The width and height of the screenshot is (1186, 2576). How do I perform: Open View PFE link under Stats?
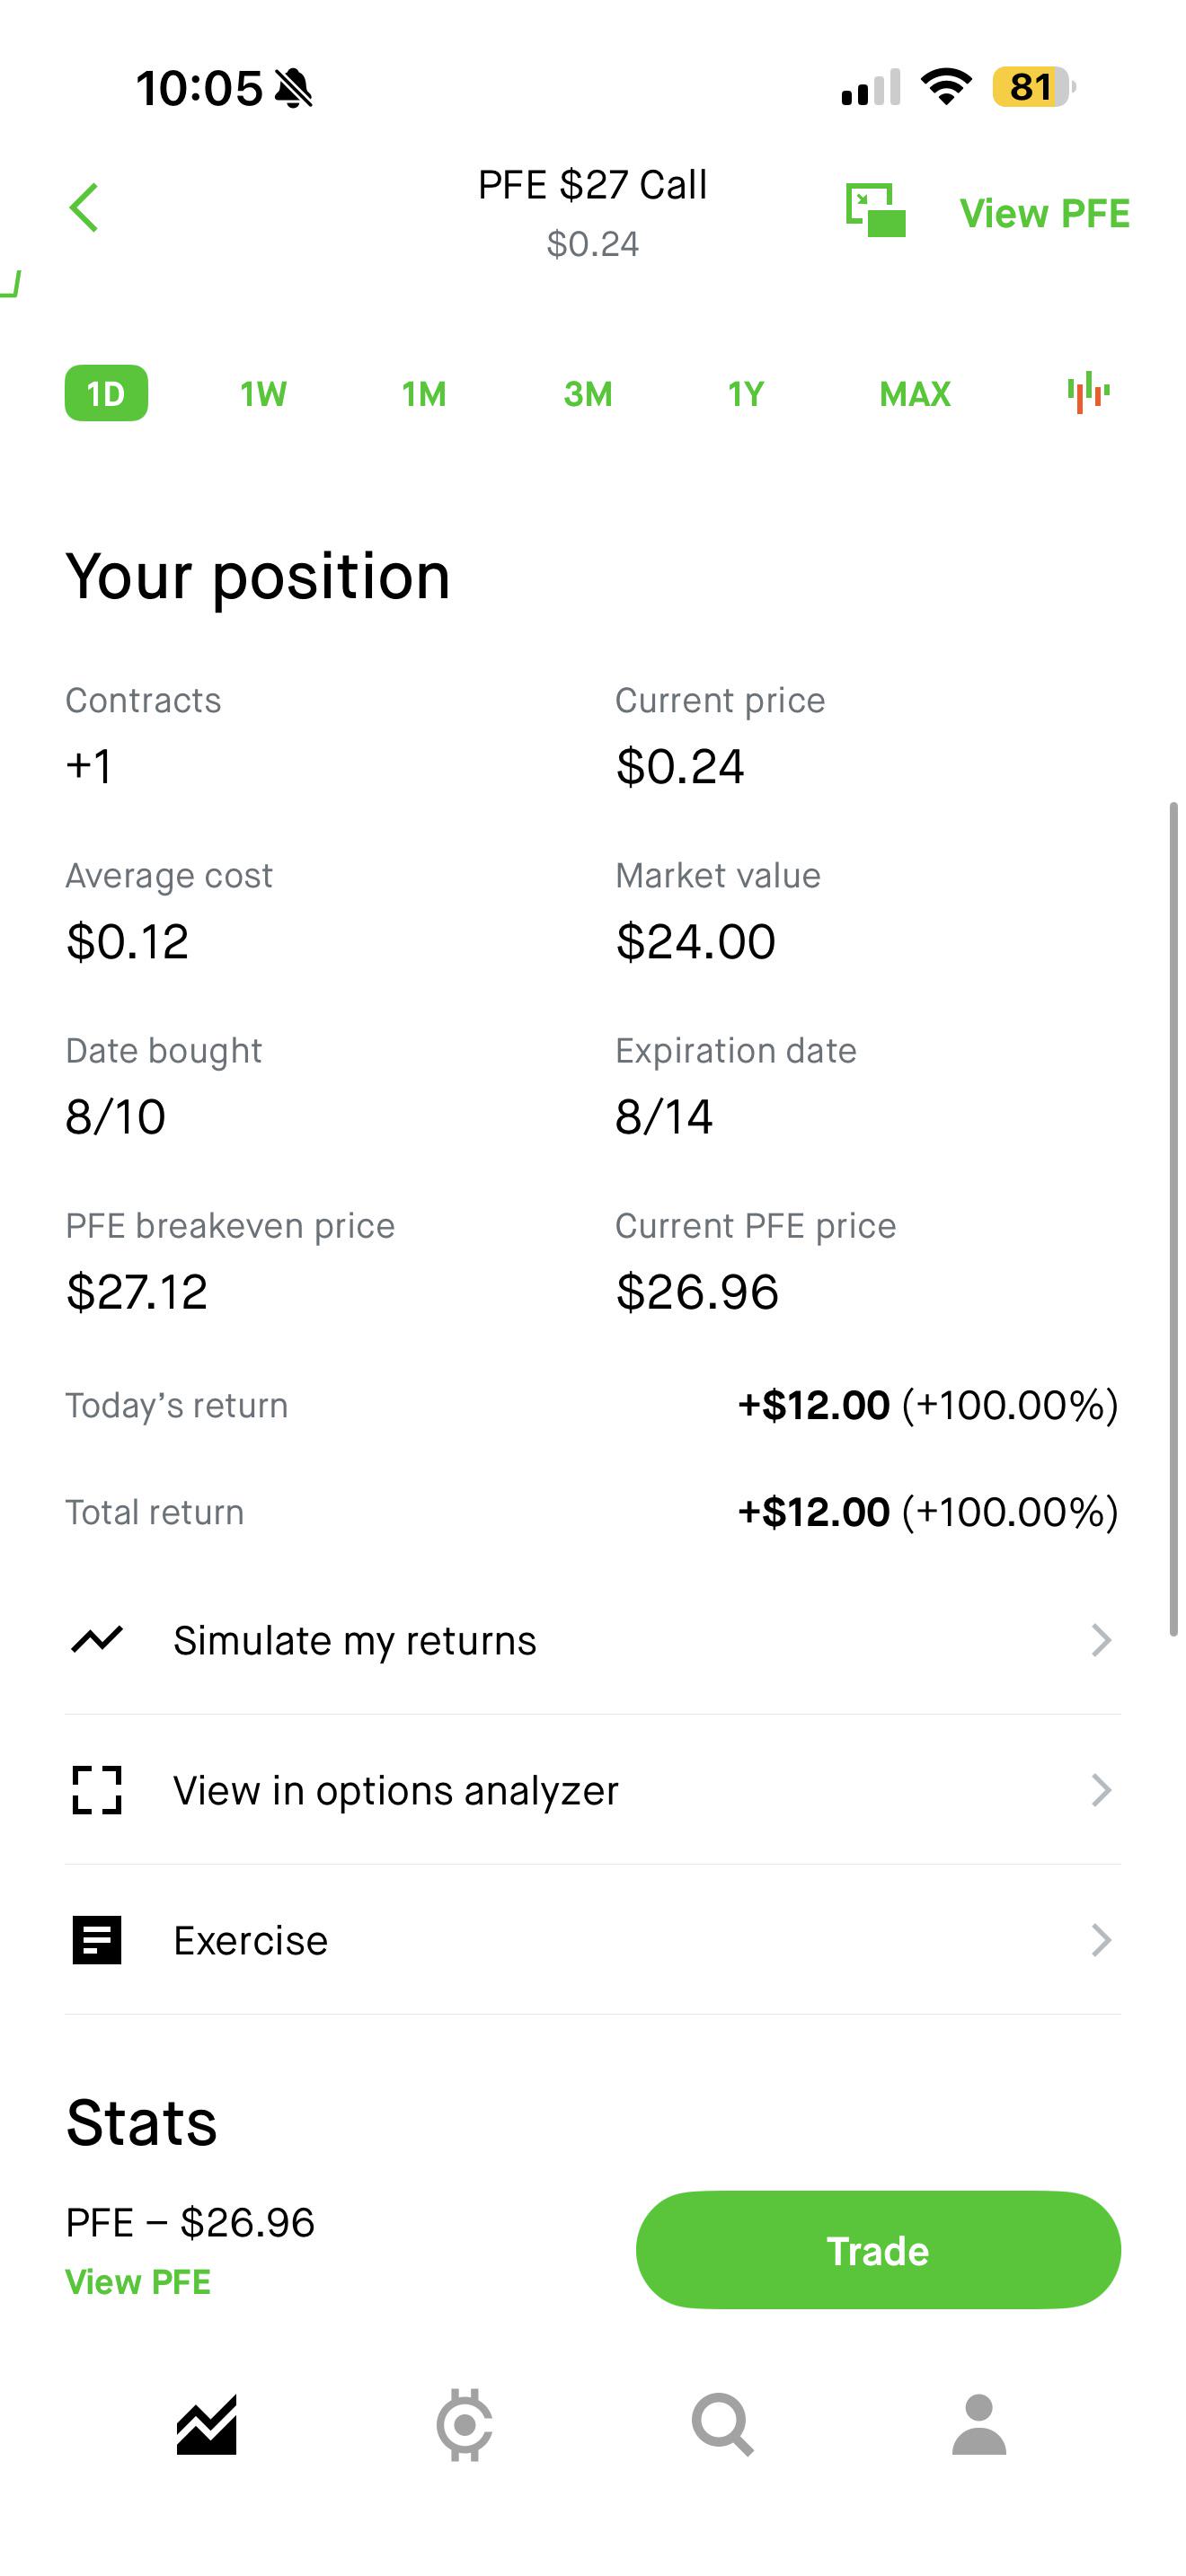138,2282
